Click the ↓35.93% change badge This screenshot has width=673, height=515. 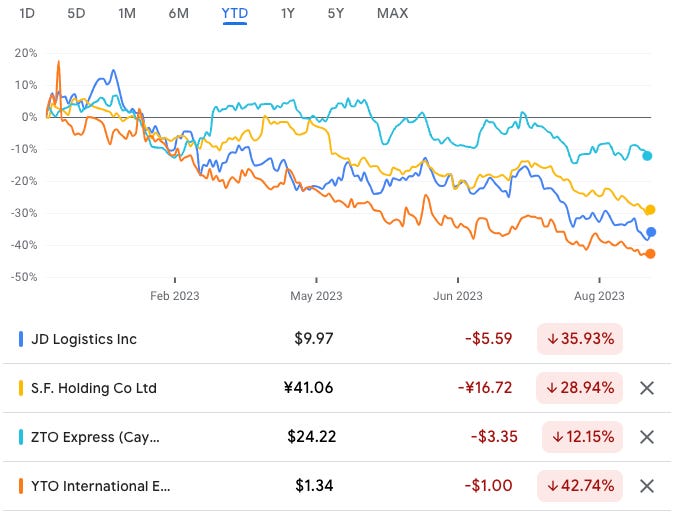(x=580, y=339)
